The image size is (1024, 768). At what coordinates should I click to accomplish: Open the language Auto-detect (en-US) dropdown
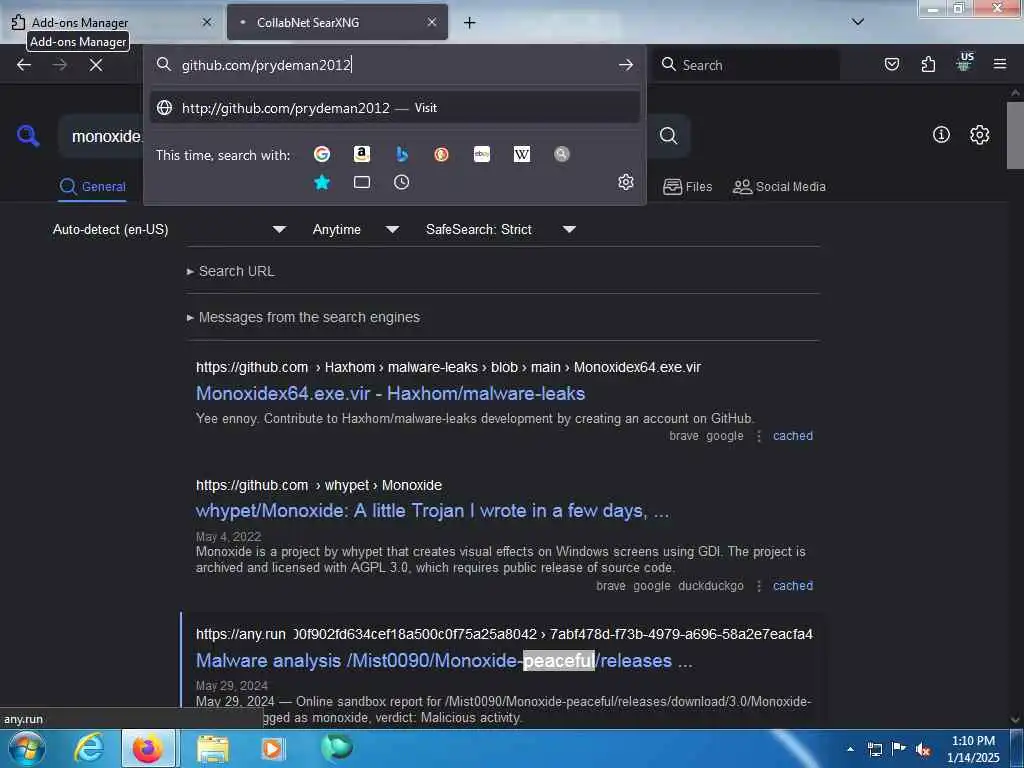click(x=169, y=229)
